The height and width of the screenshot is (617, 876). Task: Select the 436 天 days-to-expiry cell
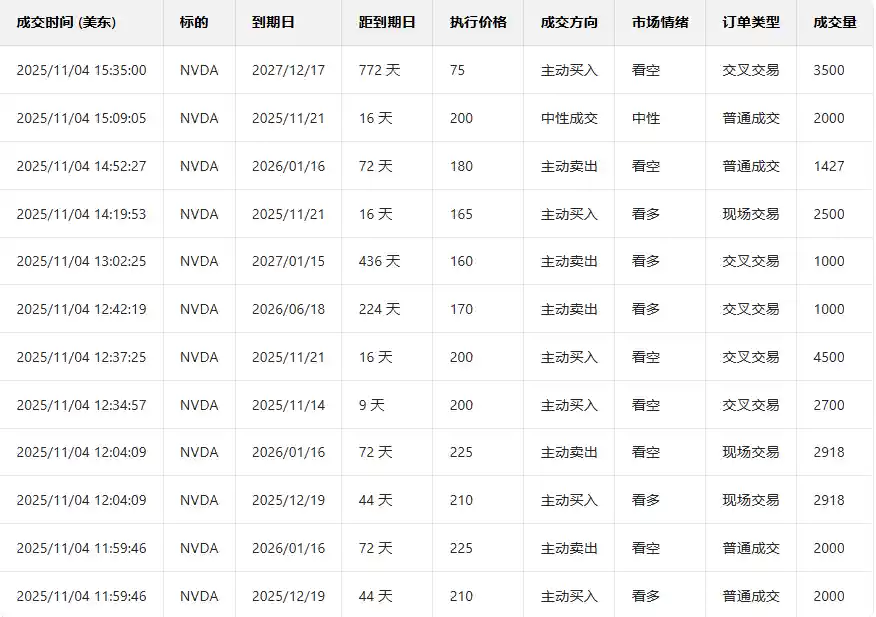[x=379, y=261]
